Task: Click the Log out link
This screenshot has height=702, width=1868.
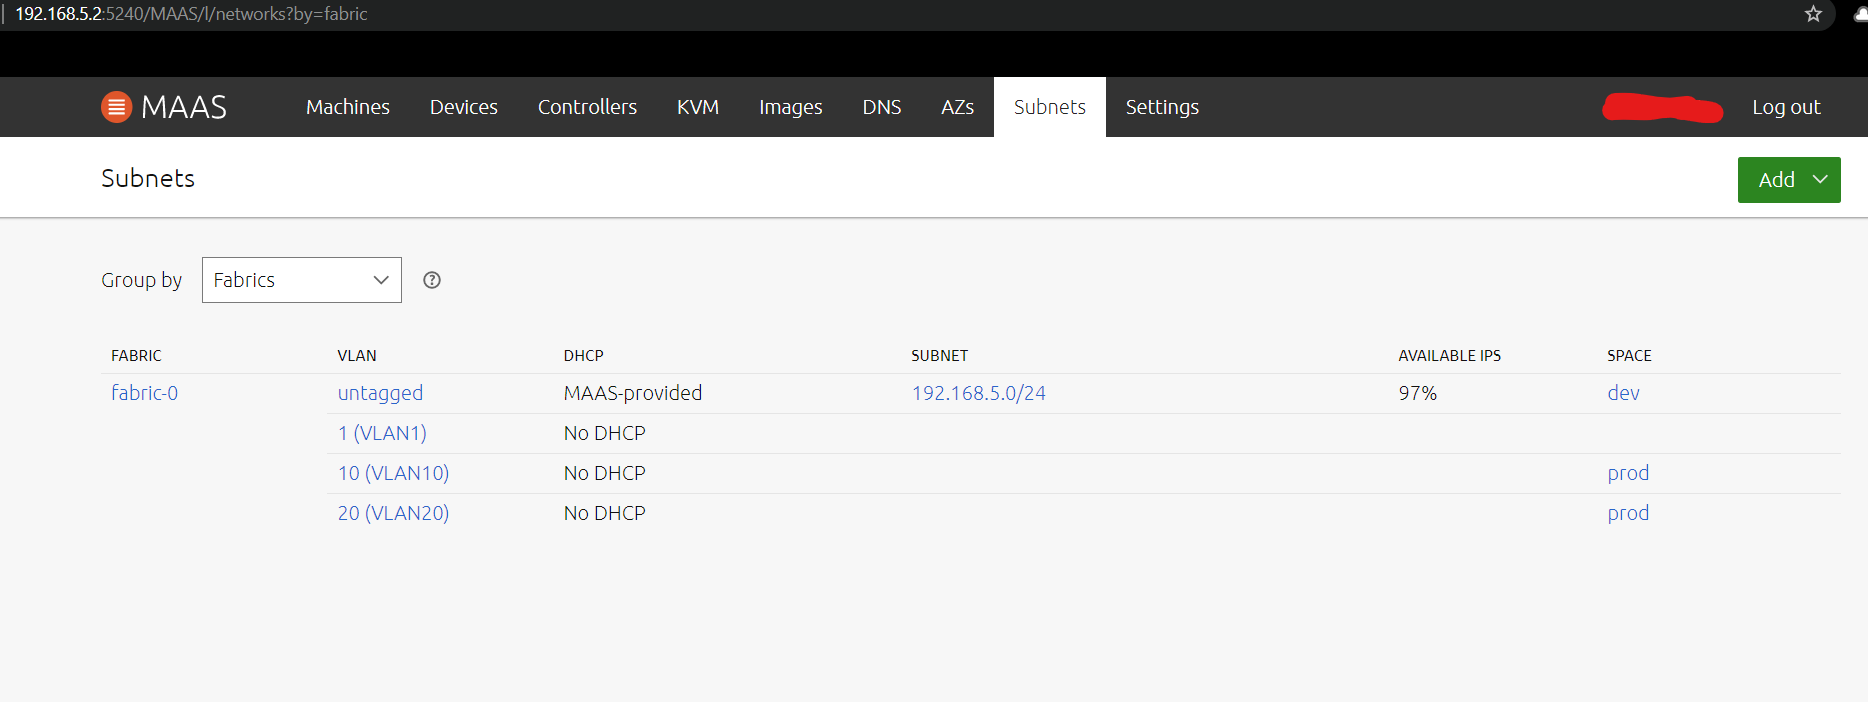Action: click(1785, 107)
